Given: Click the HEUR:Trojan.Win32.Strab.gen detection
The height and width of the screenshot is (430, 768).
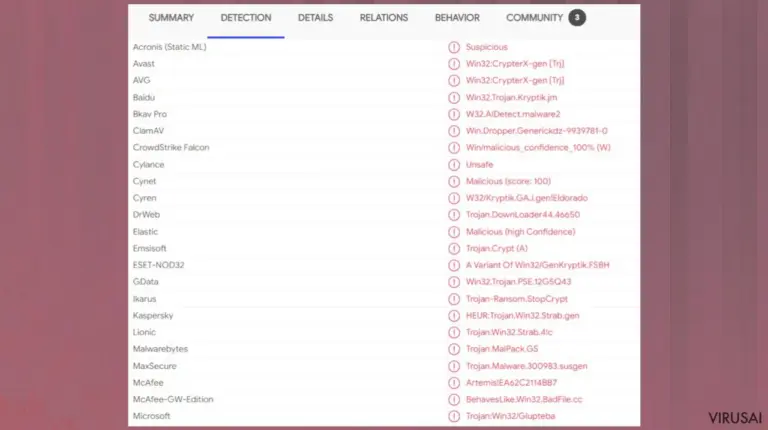Looking at the screenshot, I should coord(522,315).
